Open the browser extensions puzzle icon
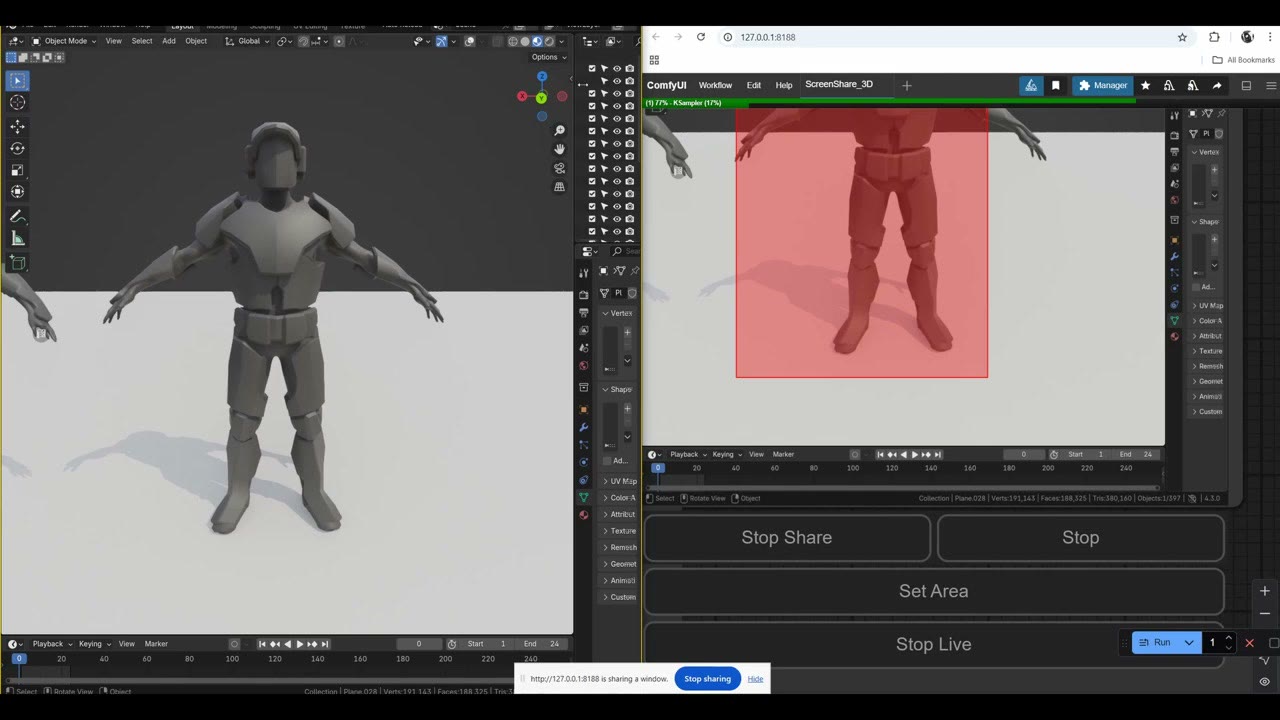 pyautogui.click(x=1214, y=37)
